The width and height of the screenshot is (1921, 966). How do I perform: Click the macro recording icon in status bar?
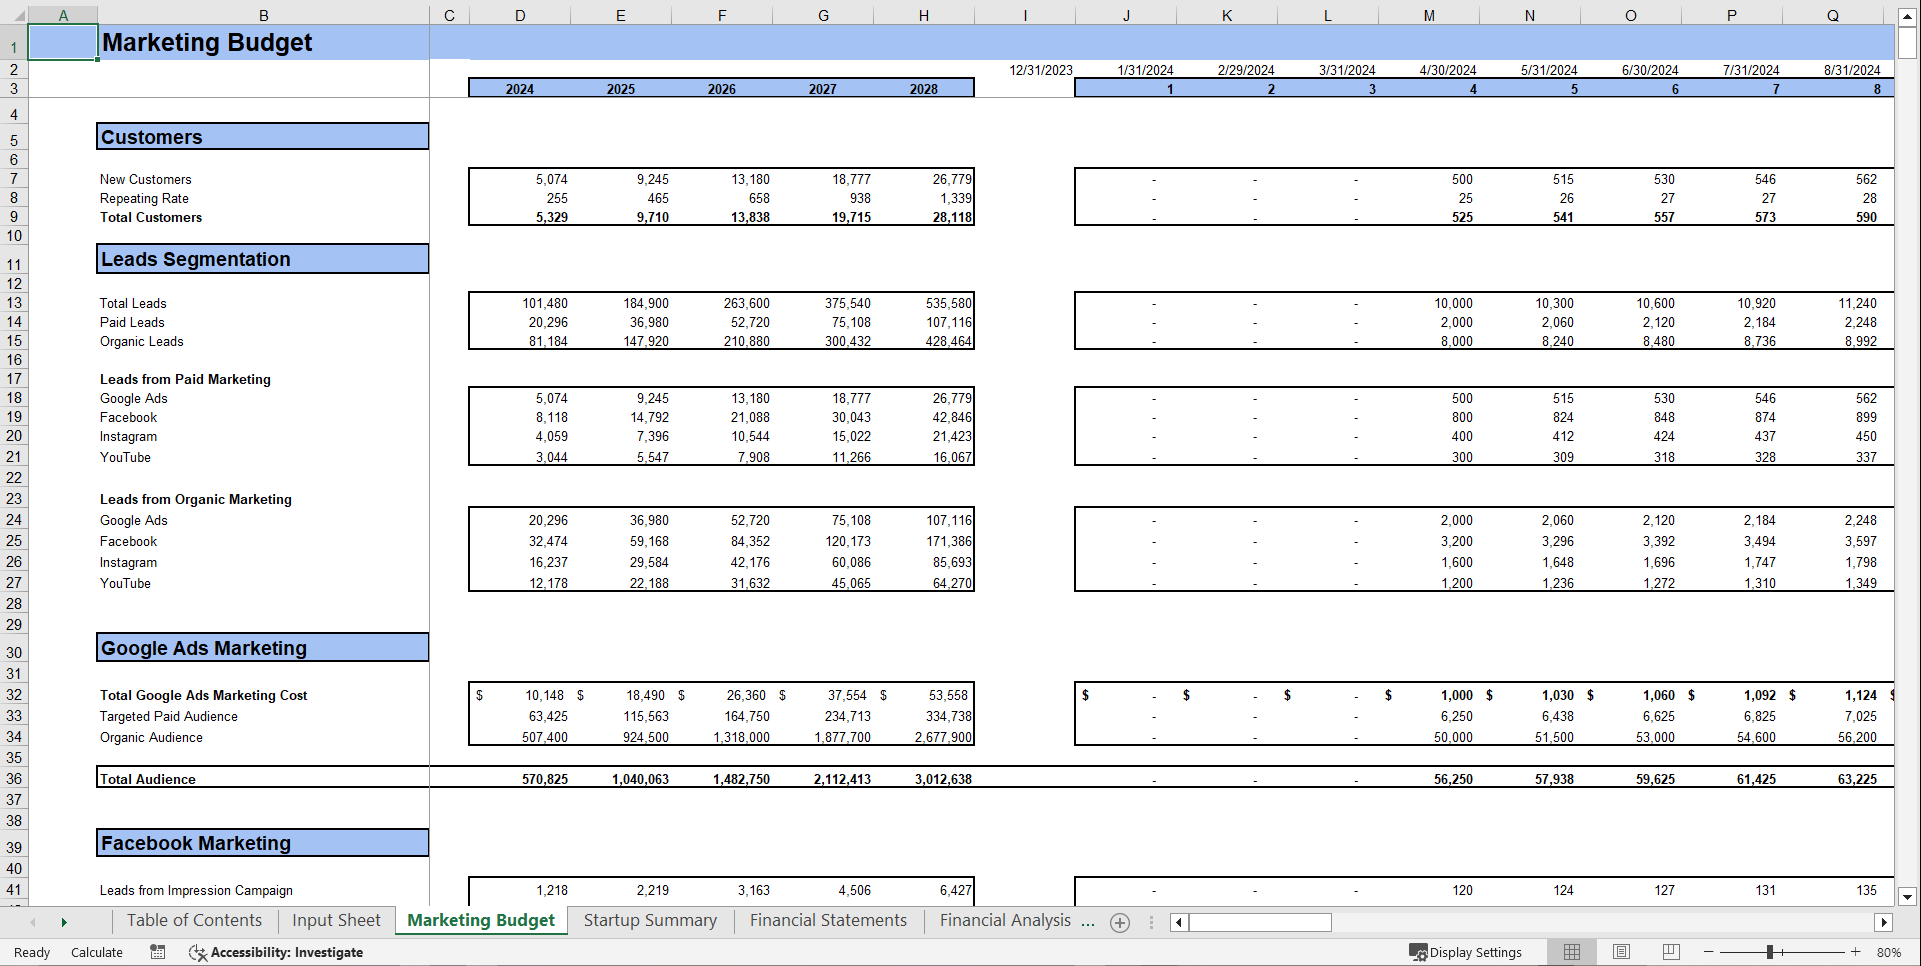pos(157,952)
